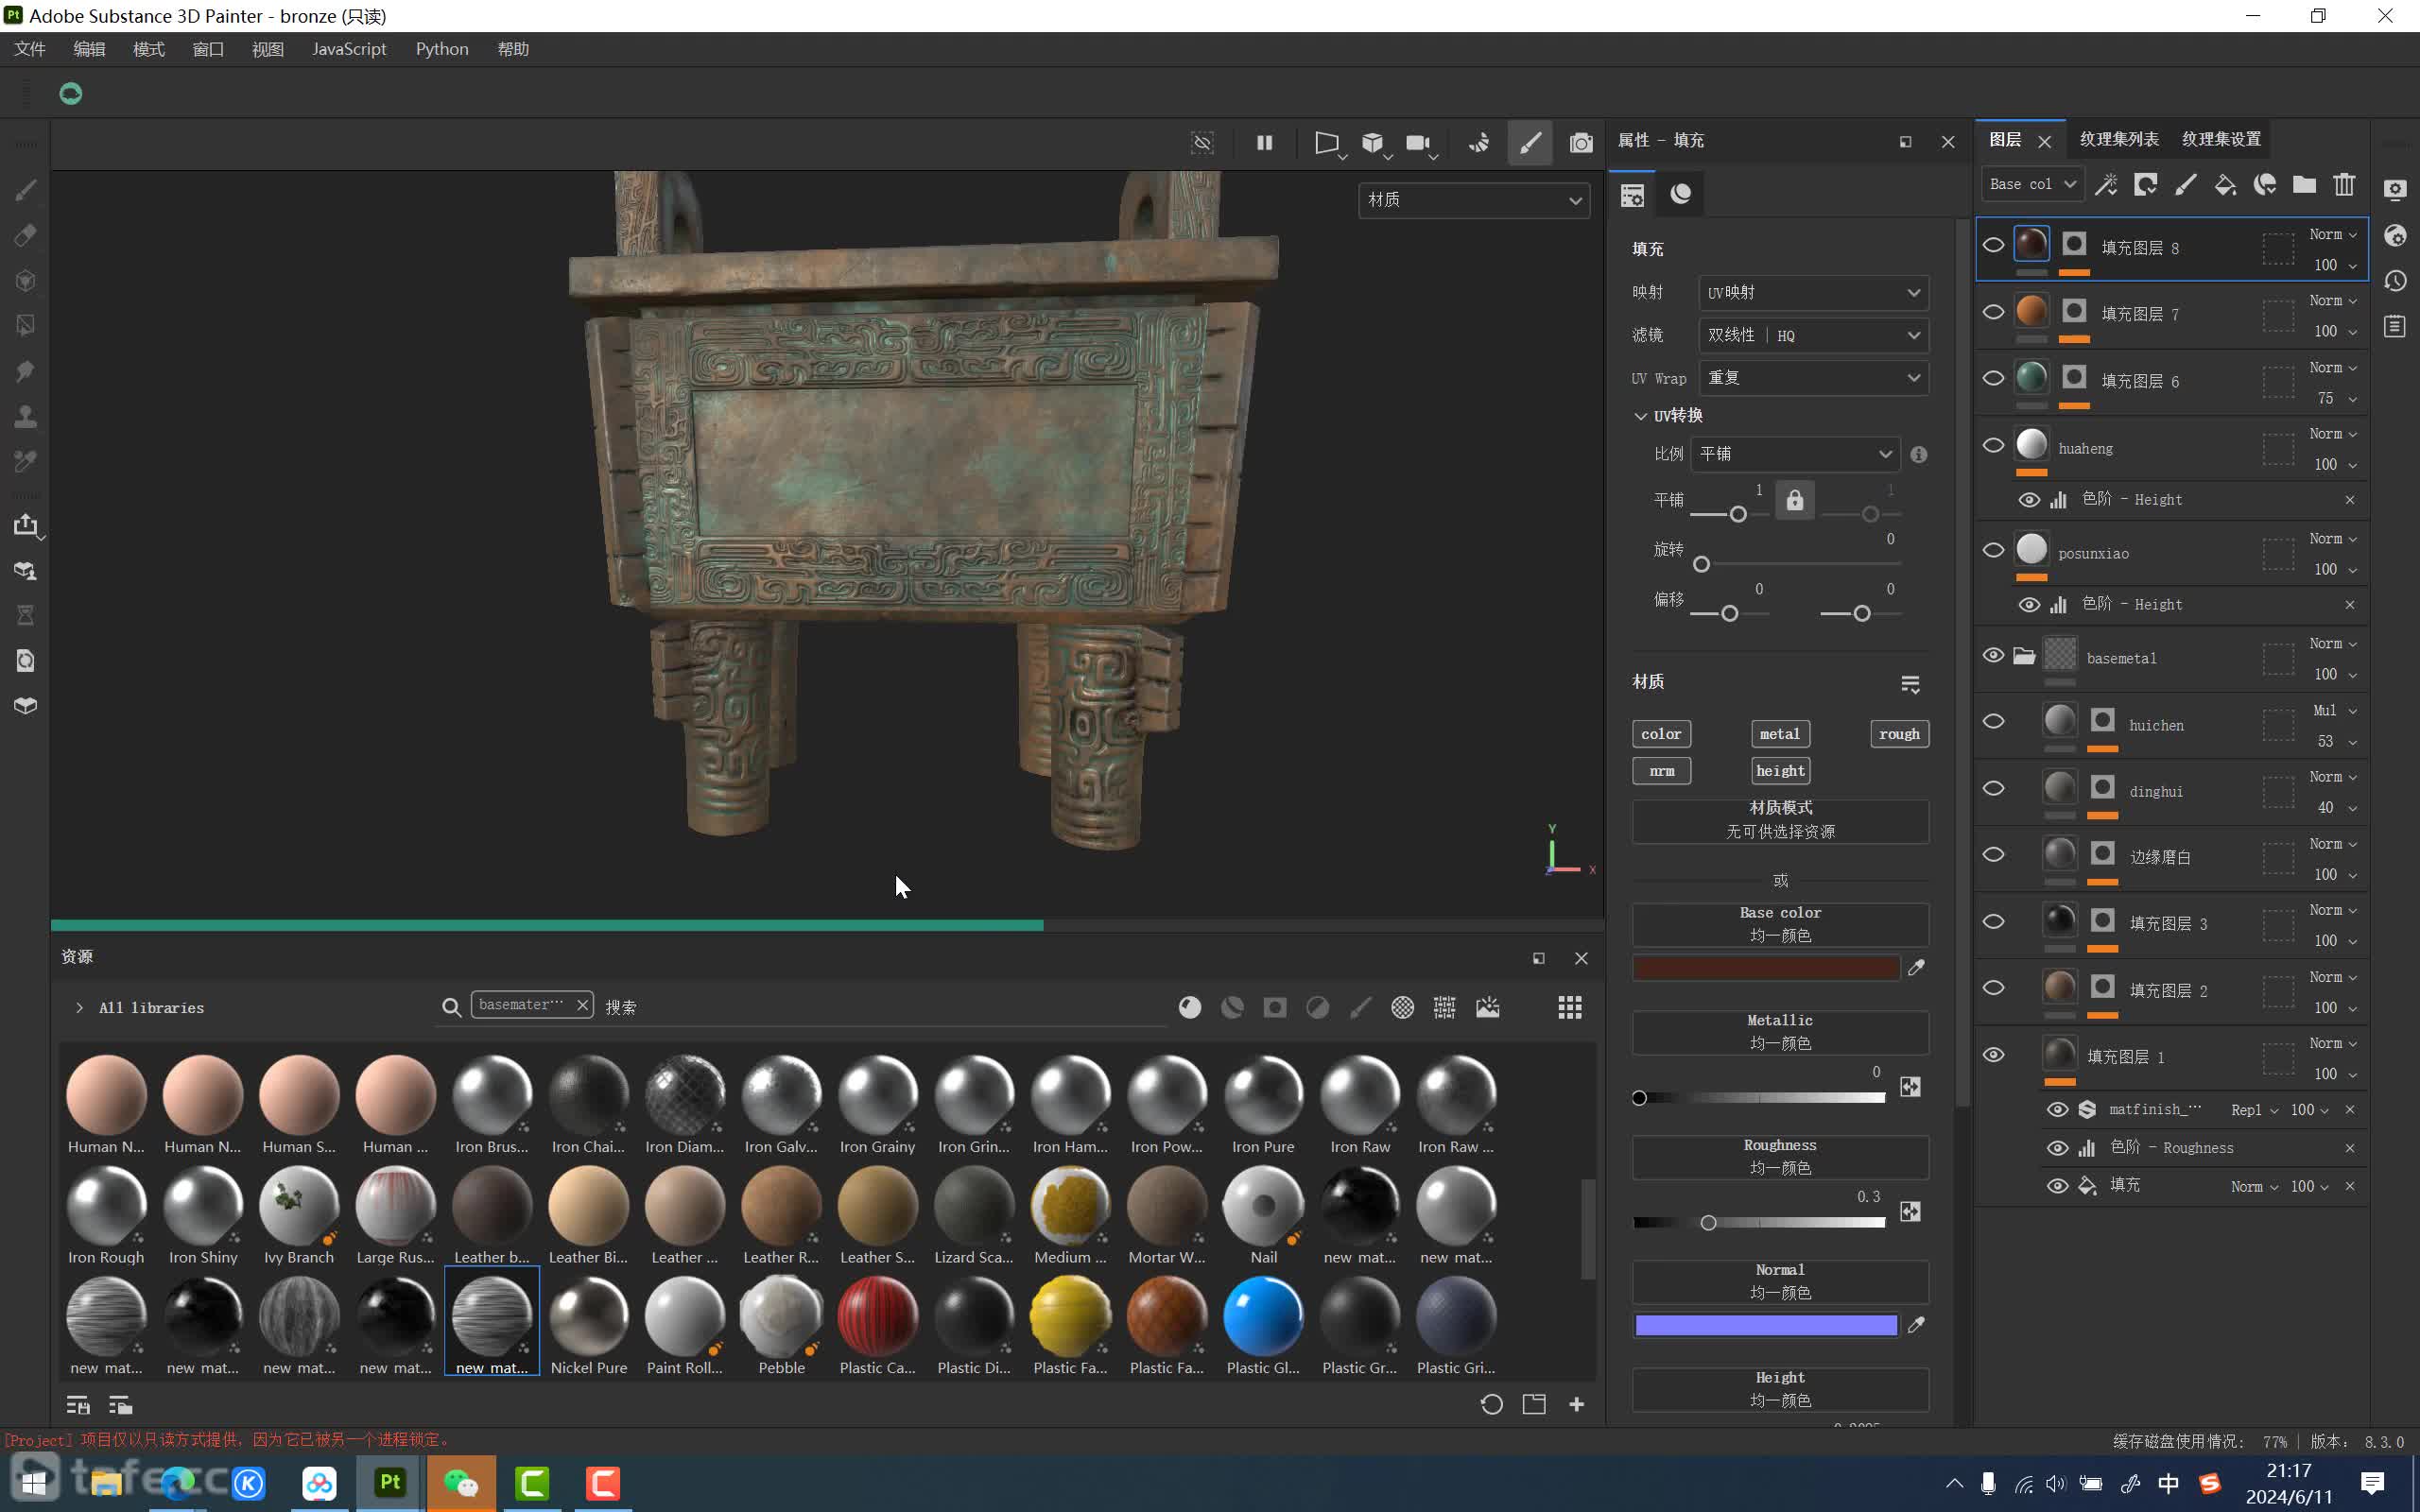Collapse the UV转换 section
The width and height of the screenshot is (2420, 1512).
[1640, 416]
